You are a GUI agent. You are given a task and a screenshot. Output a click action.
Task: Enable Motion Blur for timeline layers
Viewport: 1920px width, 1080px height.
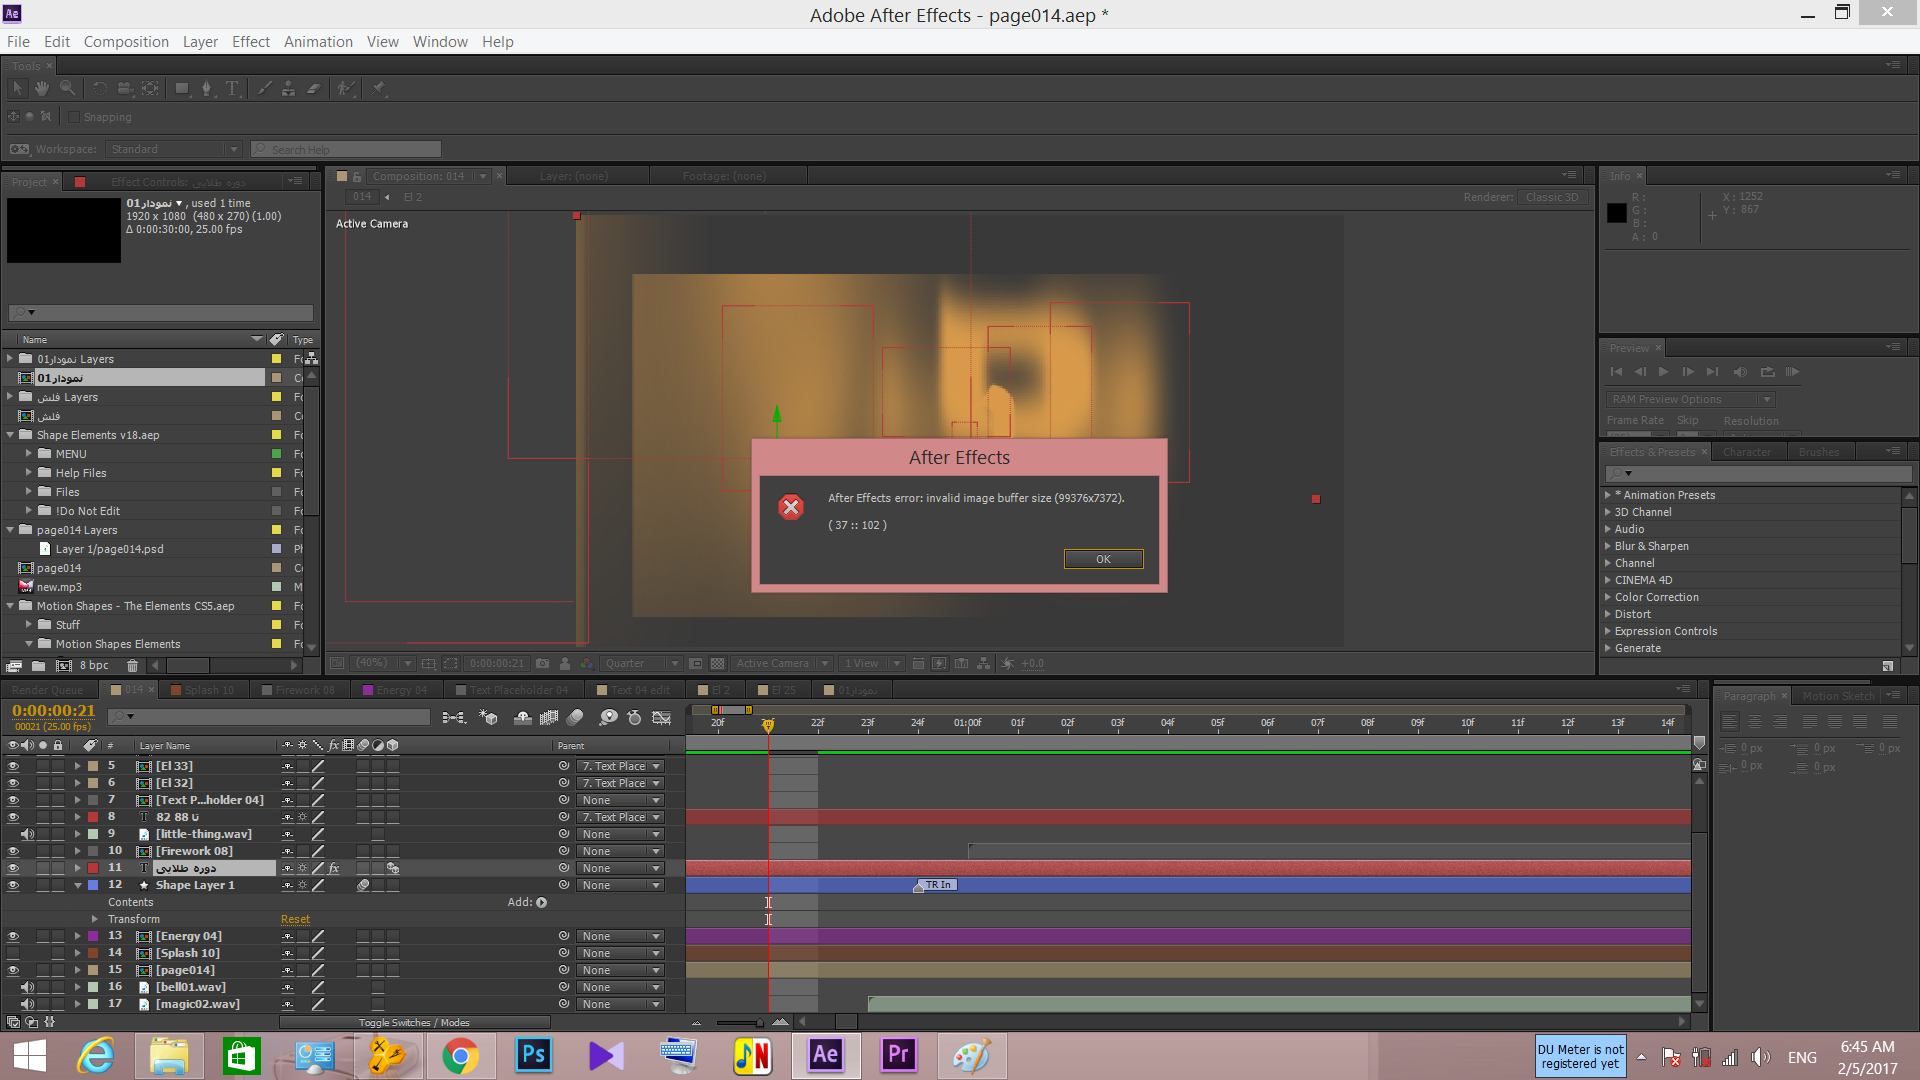[575, 717]
